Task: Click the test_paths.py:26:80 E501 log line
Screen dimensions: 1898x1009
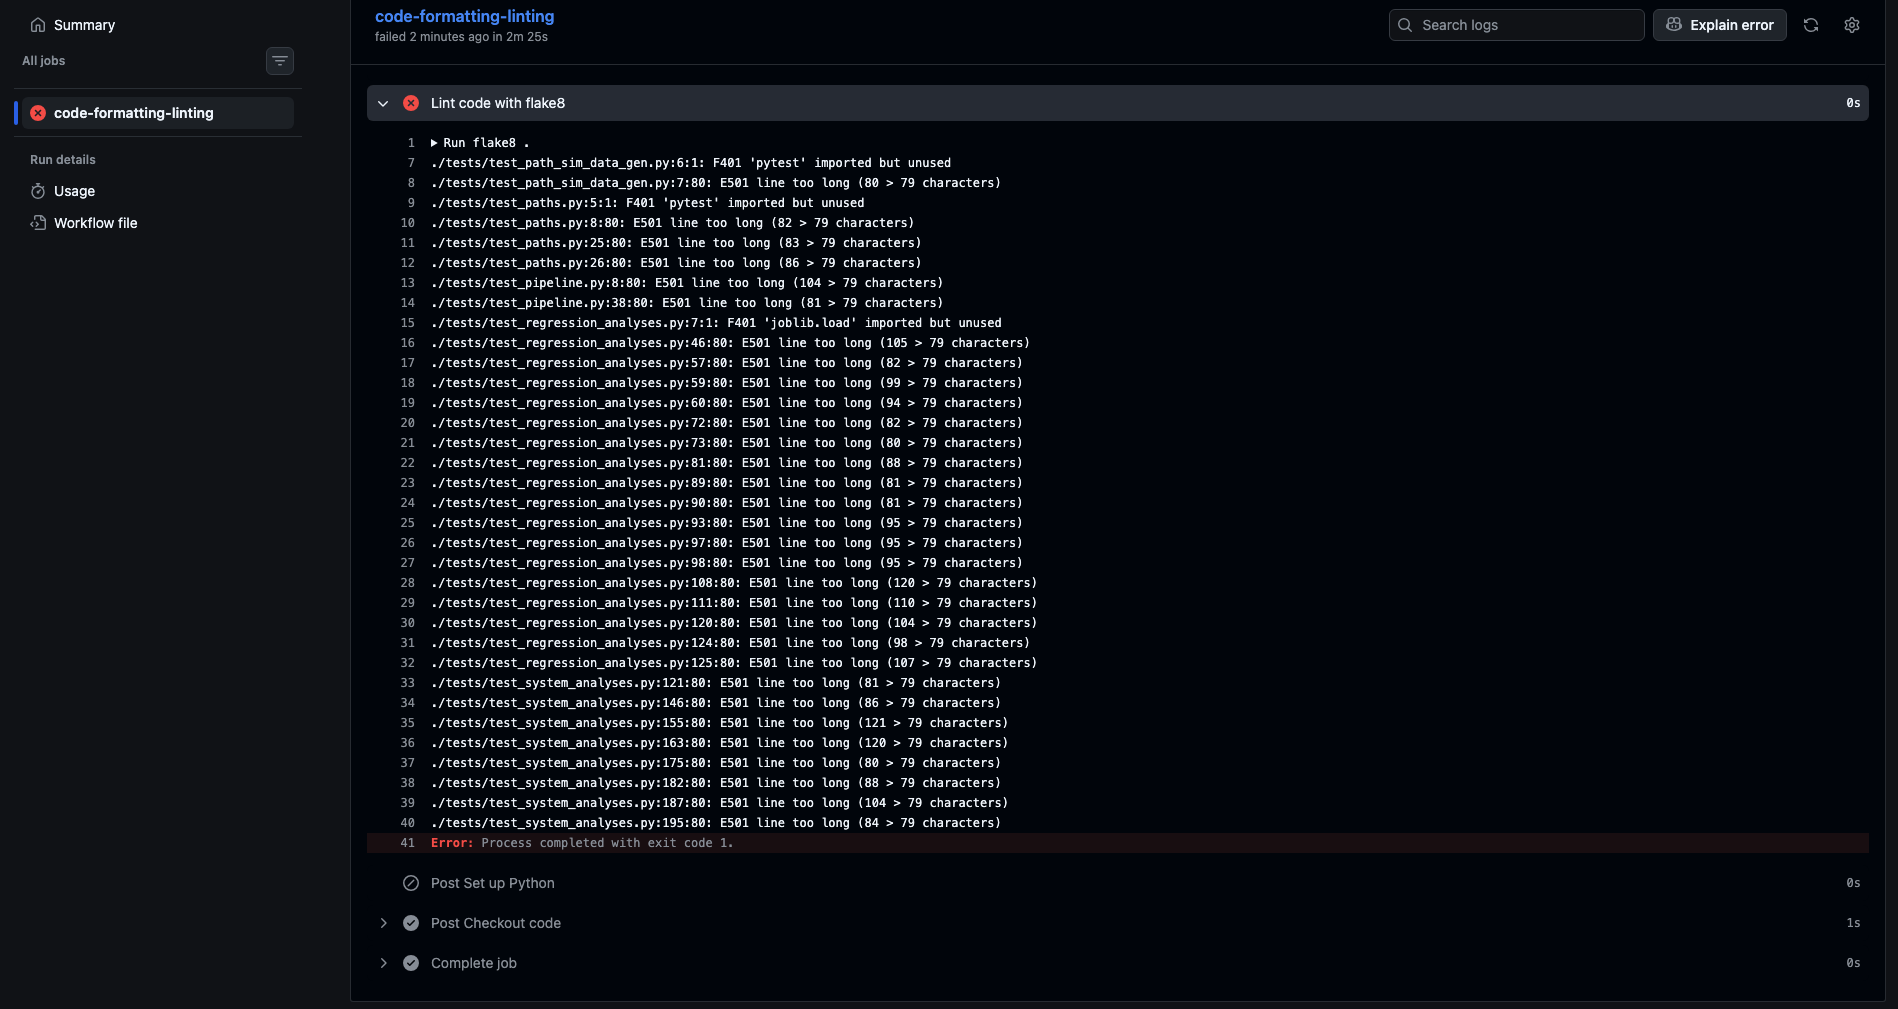Action: tap(676, 263)
